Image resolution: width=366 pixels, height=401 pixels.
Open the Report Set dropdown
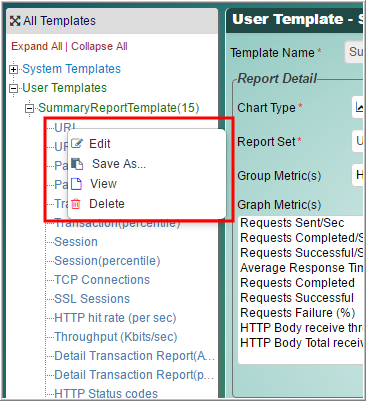(358, 141)
